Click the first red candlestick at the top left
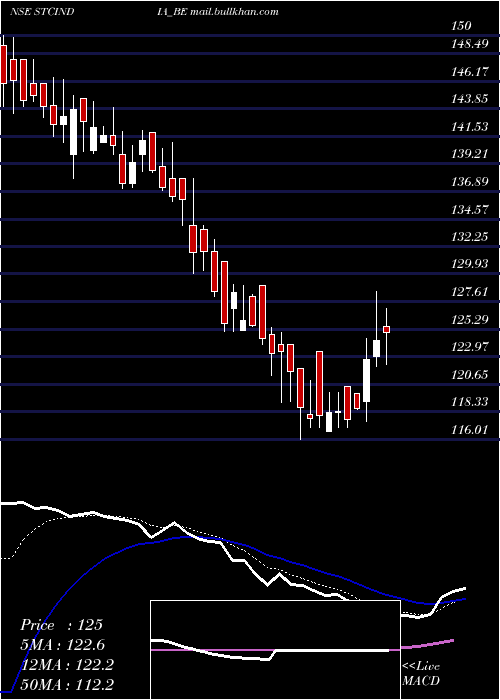The width and height of the screenshot is (500, 700). tap(4, 64)
